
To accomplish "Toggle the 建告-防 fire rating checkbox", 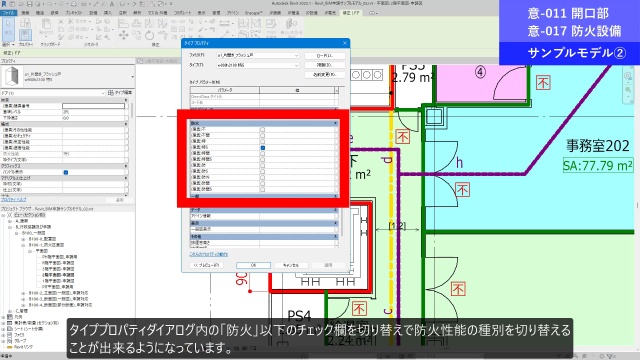I will point(262,166).
